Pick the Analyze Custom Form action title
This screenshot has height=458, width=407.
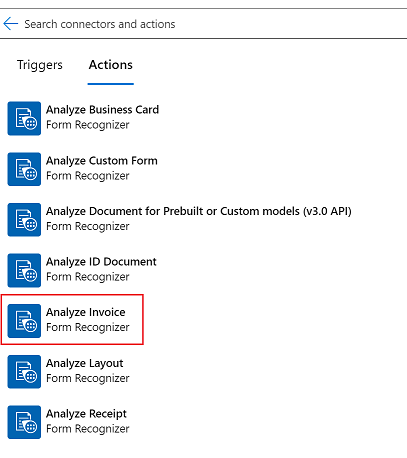point(102,161)
